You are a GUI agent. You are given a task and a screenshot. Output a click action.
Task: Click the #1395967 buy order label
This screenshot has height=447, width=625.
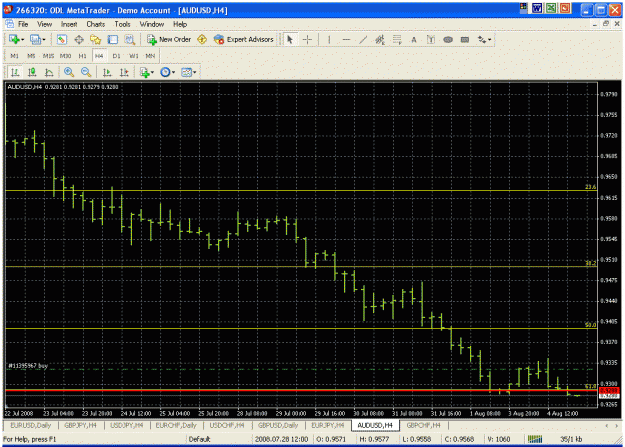click(x=28, y=366)
